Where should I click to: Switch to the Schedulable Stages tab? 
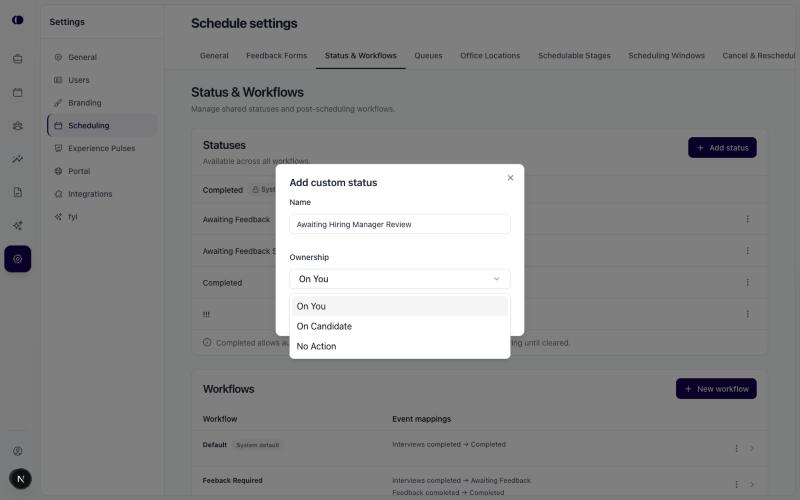[x=574, y=56]
